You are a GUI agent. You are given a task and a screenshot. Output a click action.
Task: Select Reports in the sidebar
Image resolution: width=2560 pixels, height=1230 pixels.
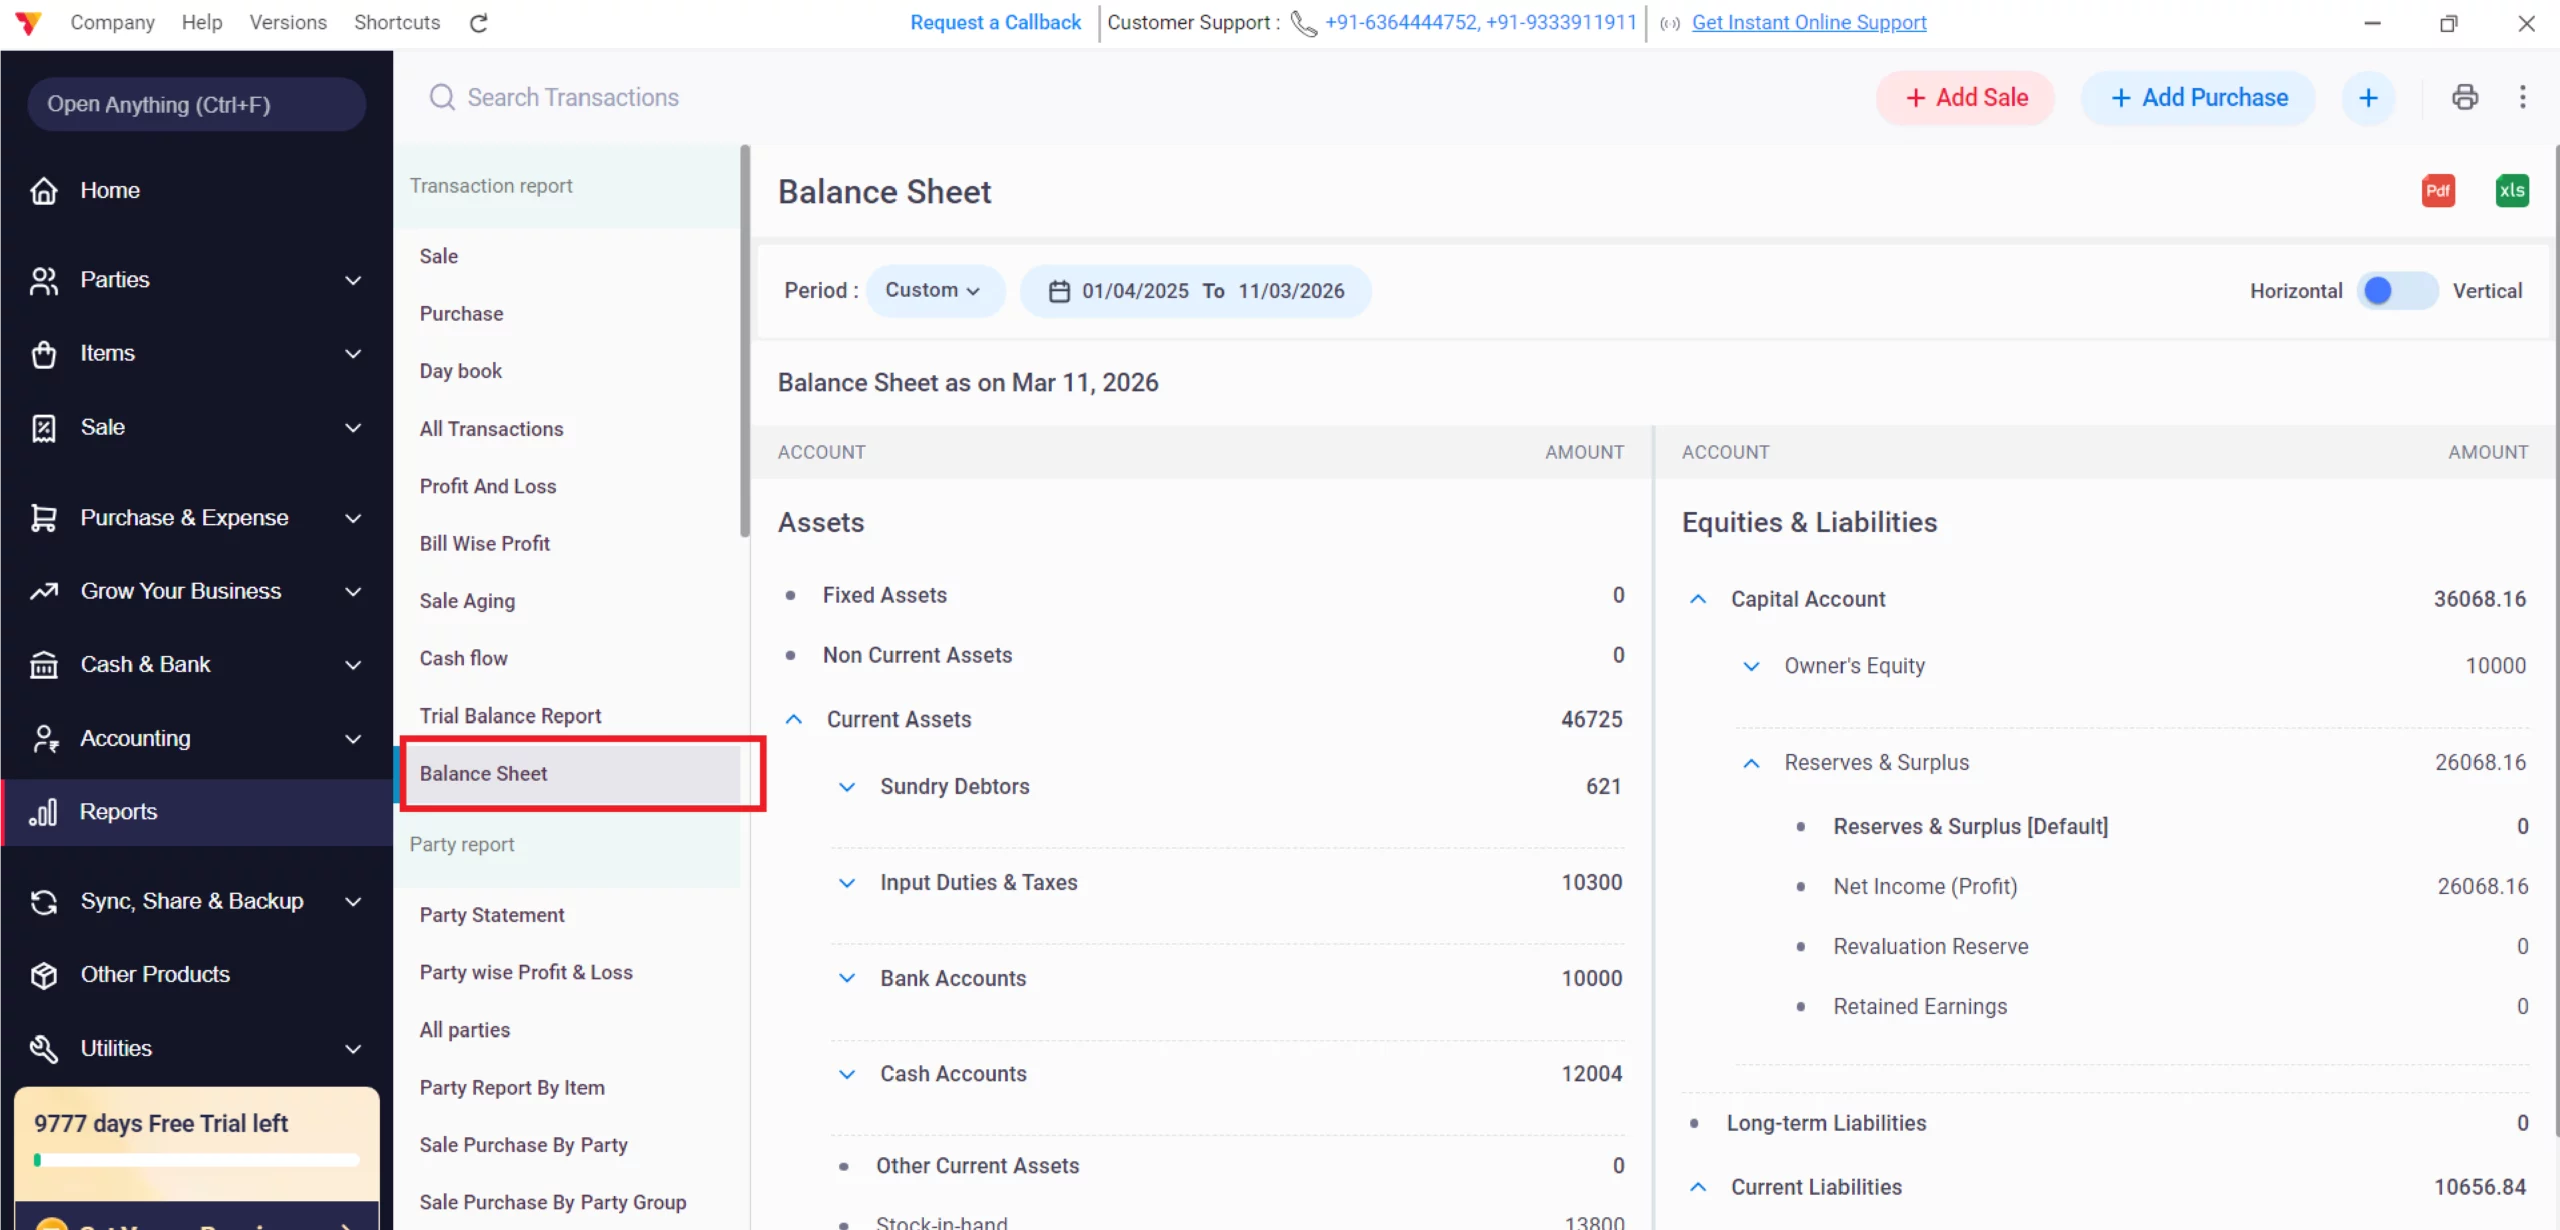tap(118, 811)
